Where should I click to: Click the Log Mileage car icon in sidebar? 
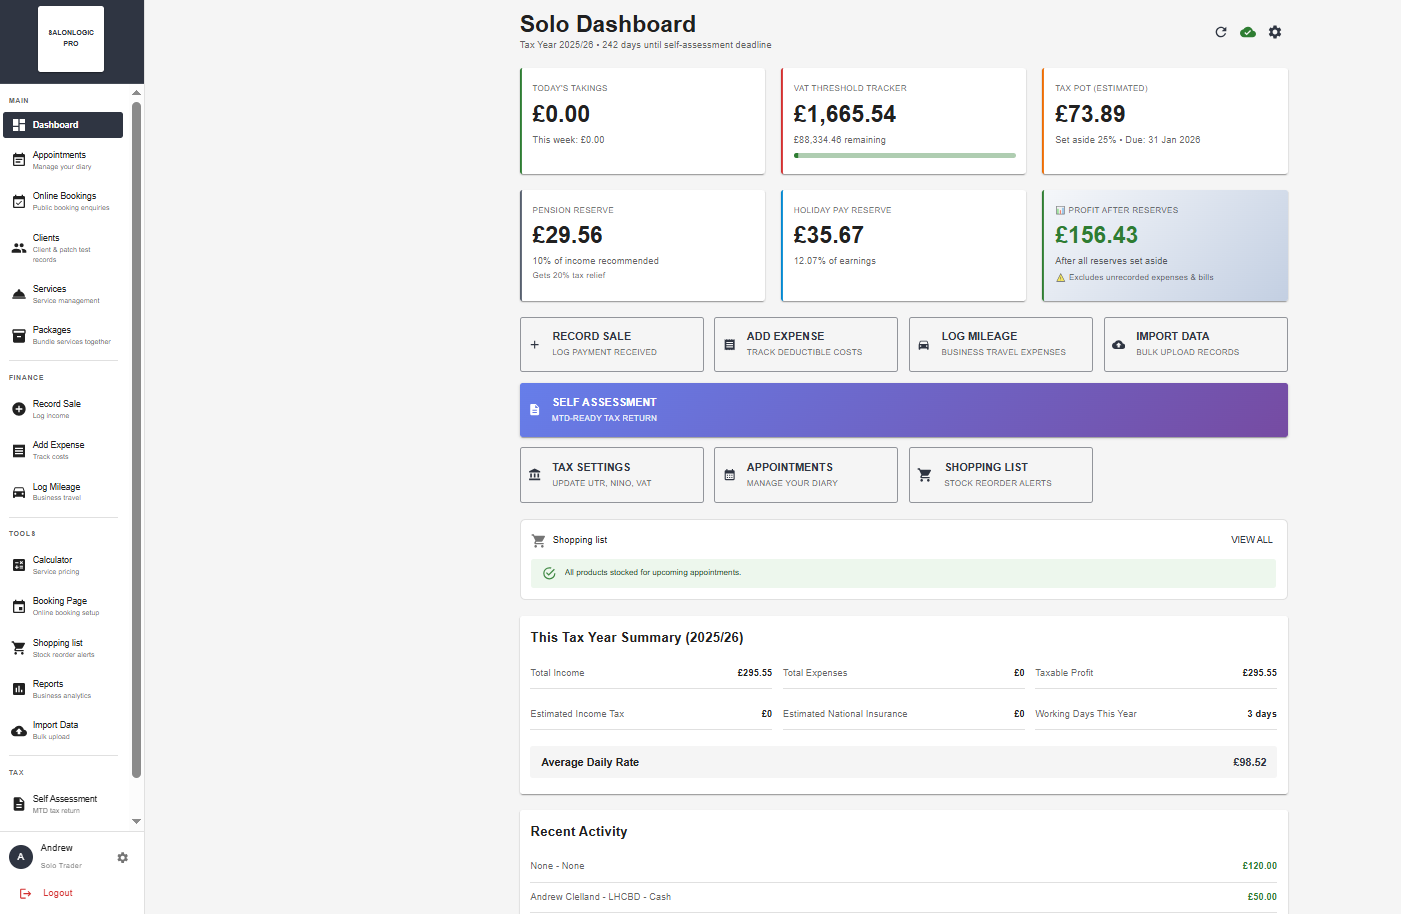pyautogui.click(x=19, y=492)
